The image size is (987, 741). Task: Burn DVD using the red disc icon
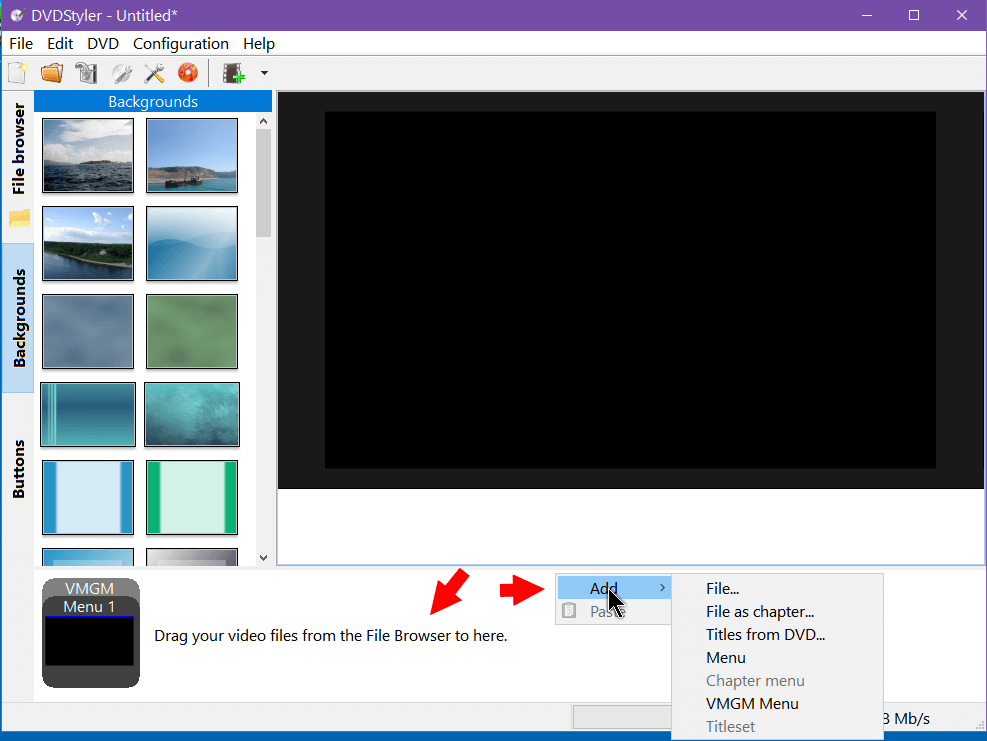click(188, 73)
